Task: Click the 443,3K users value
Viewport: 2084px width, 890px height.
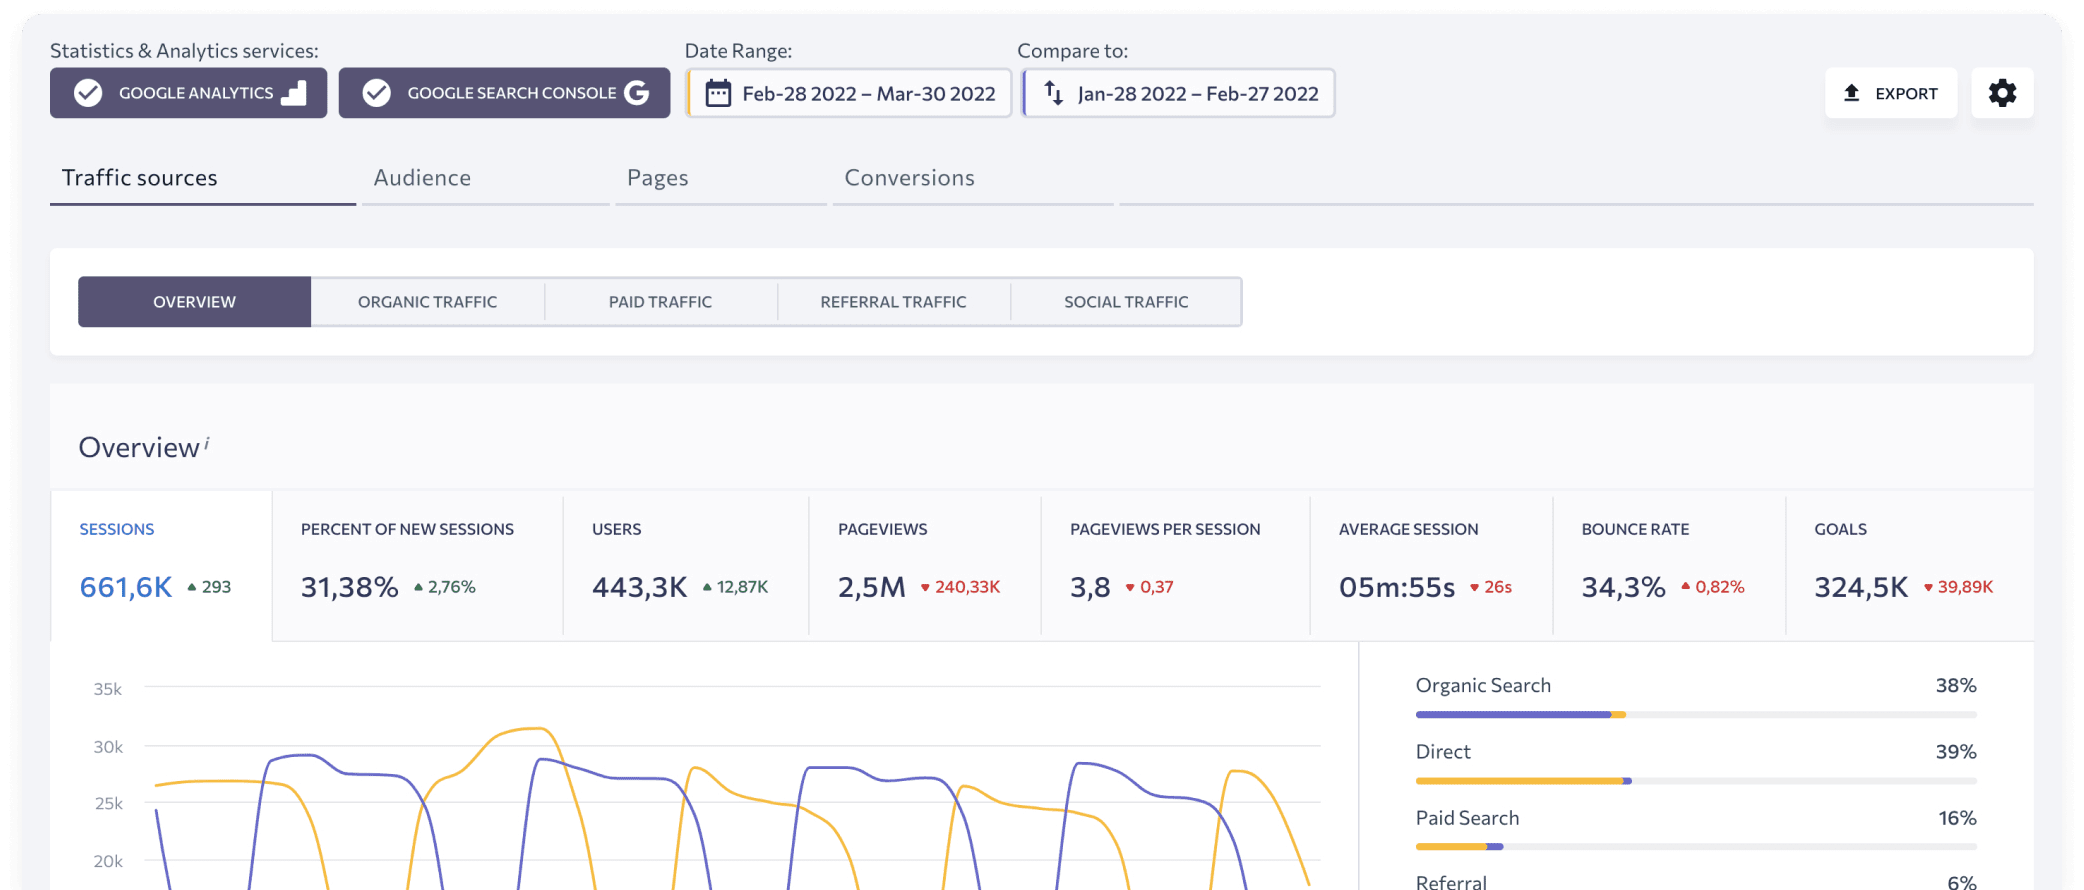Action: pyautogui.click(x=640, y=587)
